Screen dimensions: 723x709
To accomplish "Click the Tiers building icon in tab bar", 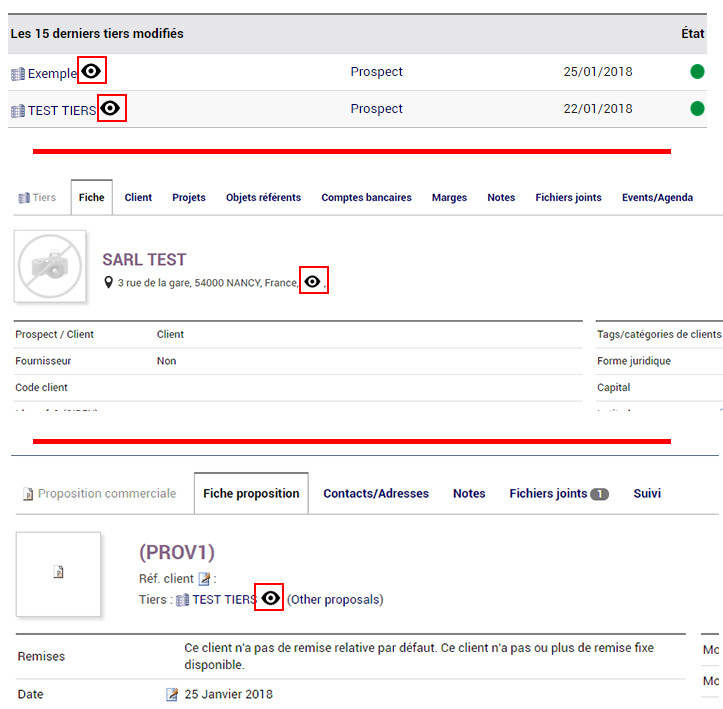I will [x=24, y=198].
